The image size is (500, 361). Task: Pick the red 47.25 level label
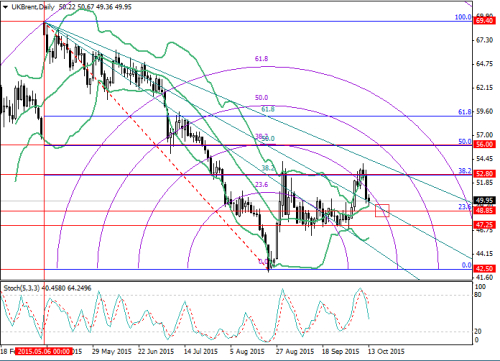[484, 224]
